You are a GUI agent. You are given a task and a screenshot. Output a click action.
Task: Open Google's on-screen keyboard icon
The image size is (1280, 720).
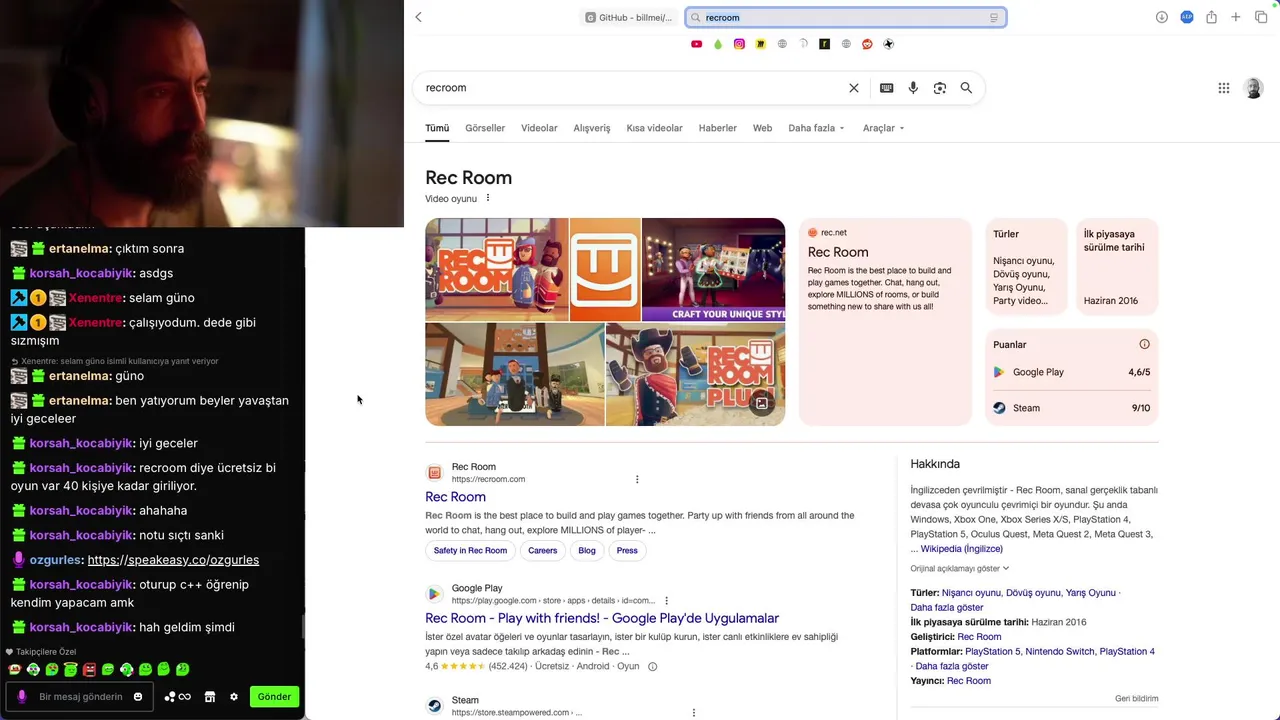886,88
